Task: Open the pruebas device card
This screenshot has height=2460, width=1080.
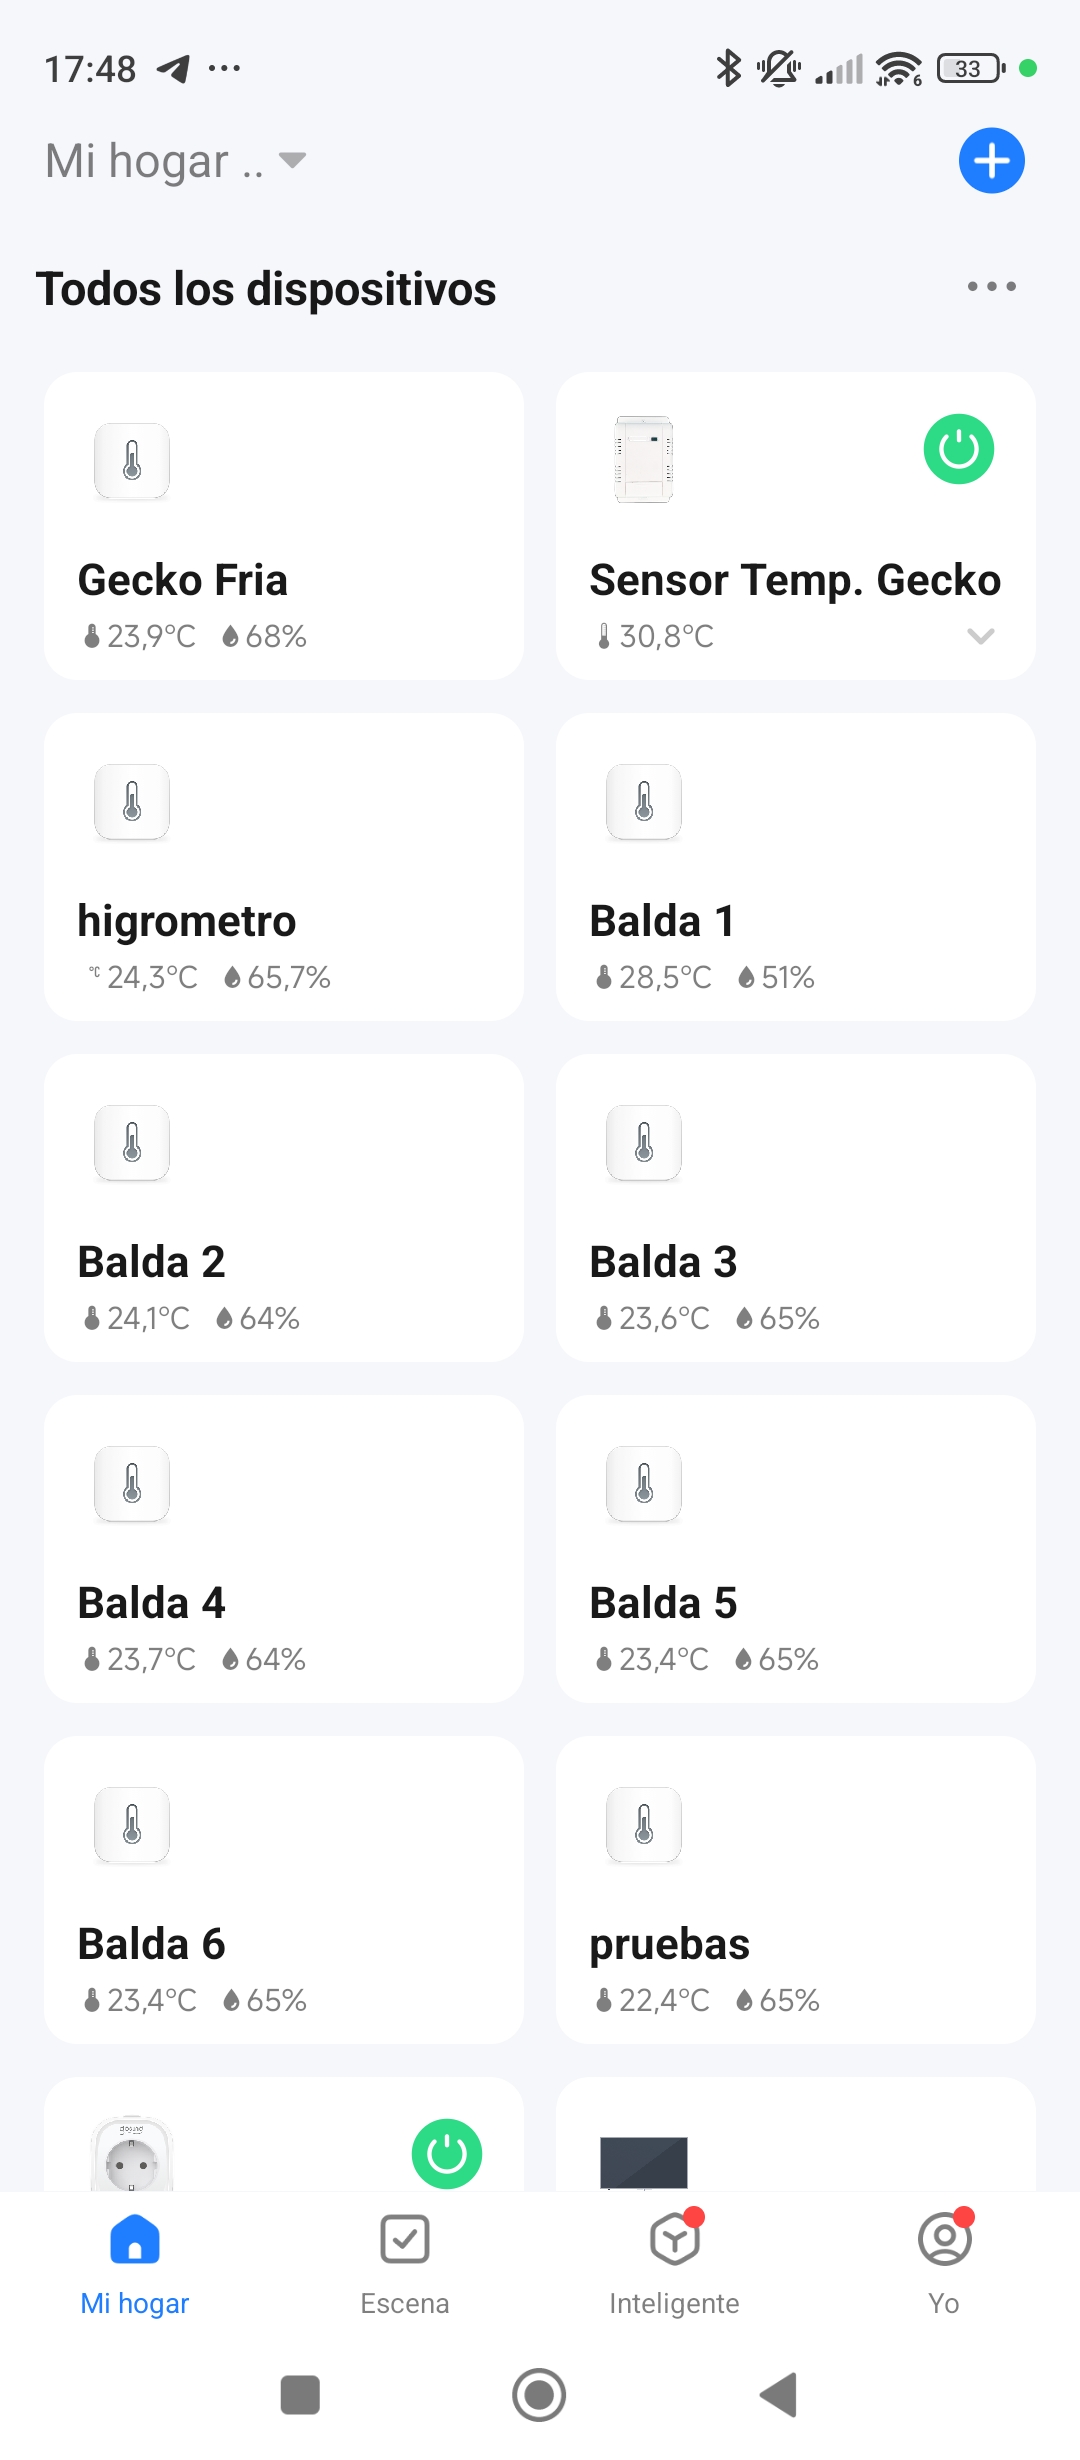Action: [x=795, y=1890]
